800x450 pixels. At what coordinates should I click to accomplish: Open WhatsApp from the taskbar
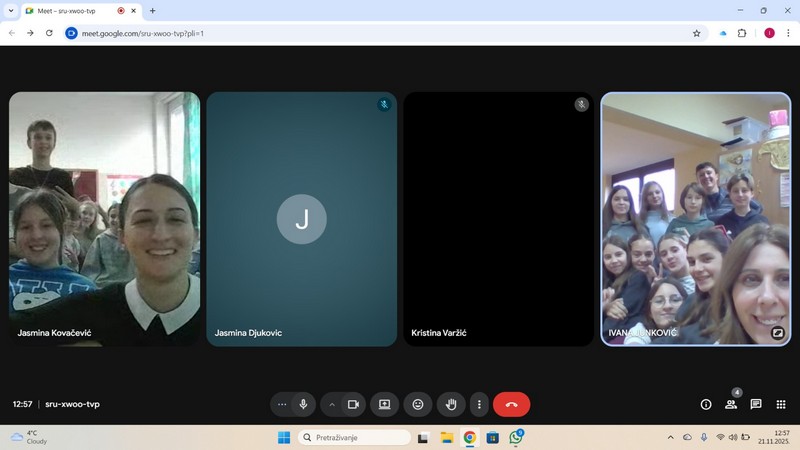point(516,438)
